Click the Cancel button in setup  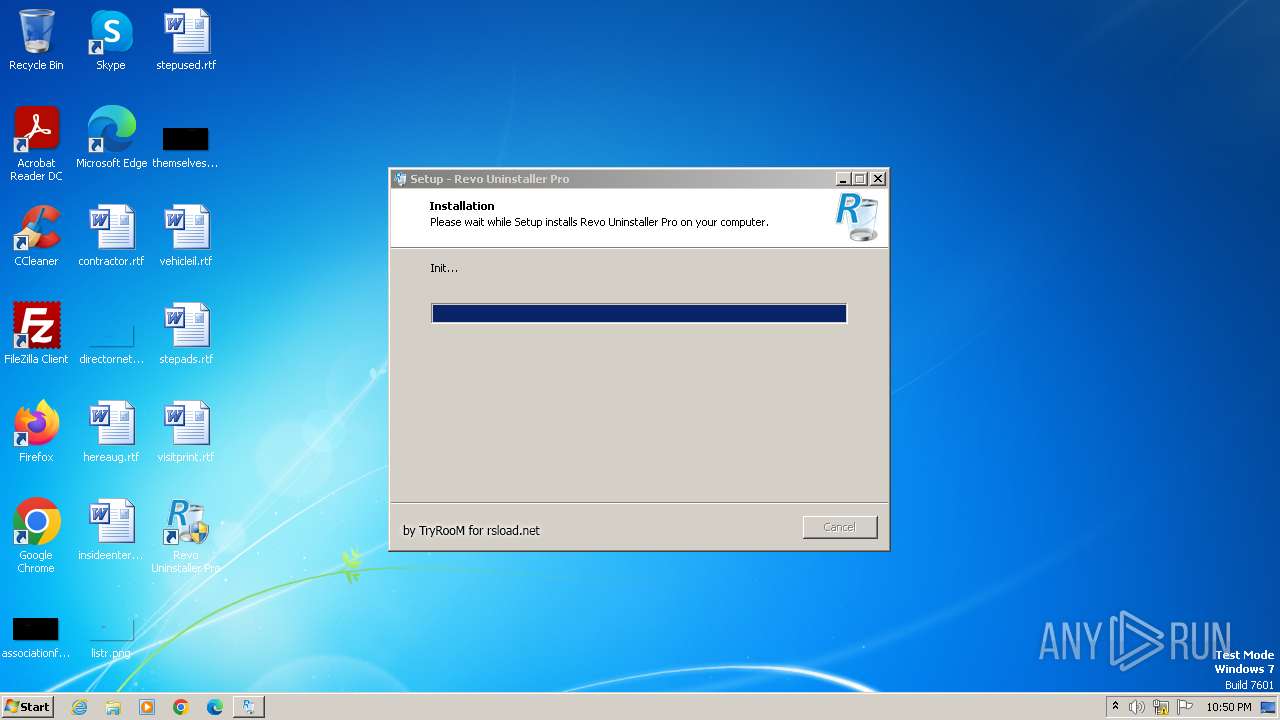click(x=840, y=527)
